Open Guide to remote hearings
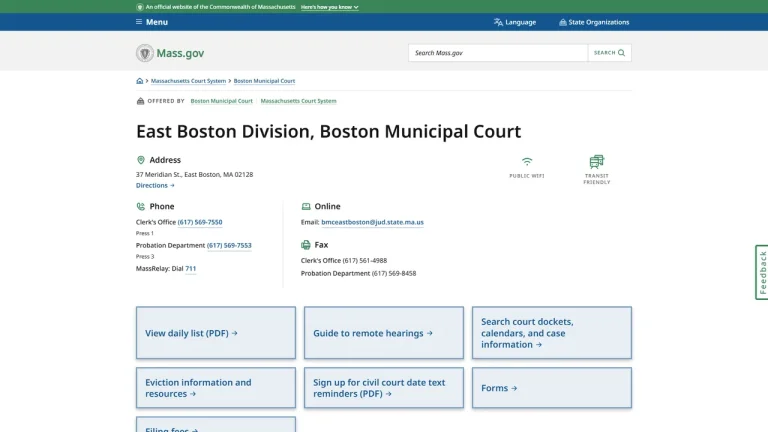 coord(384,333)
